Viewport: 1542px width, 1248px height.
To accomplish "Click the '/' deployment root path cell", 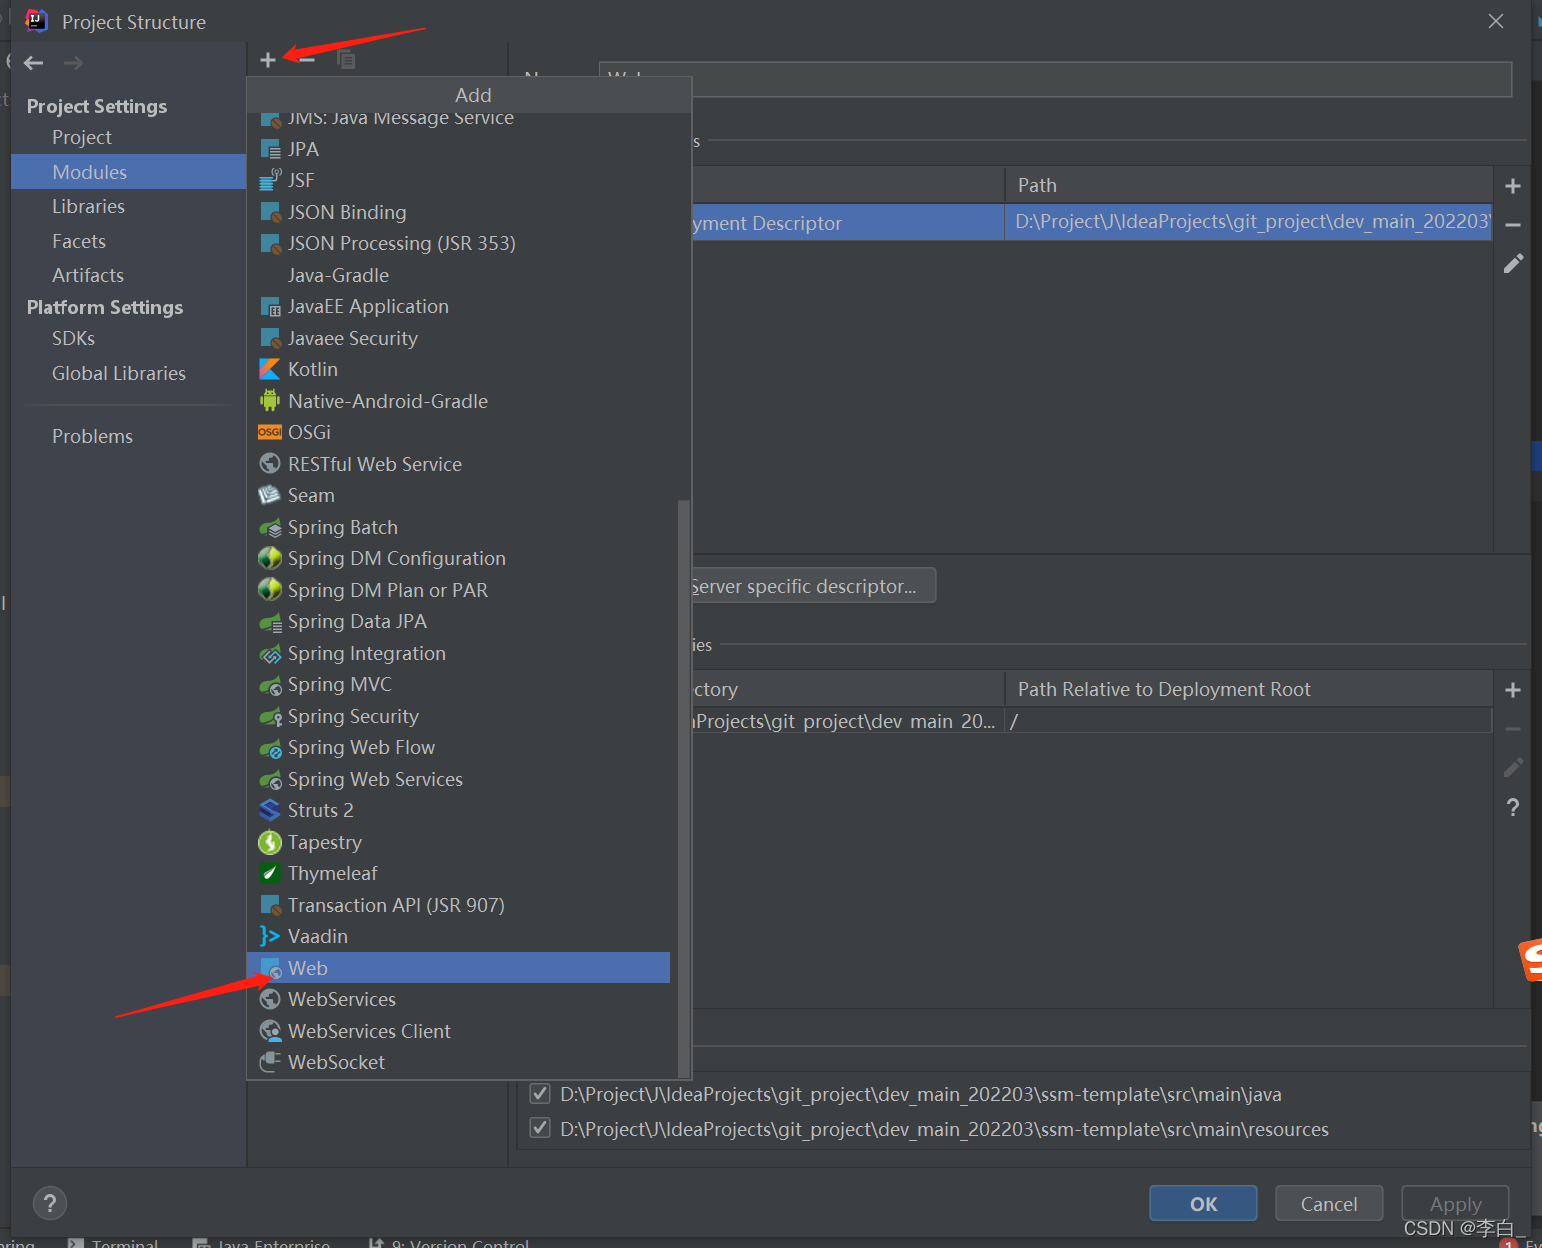I will (x=1248, y=721).
